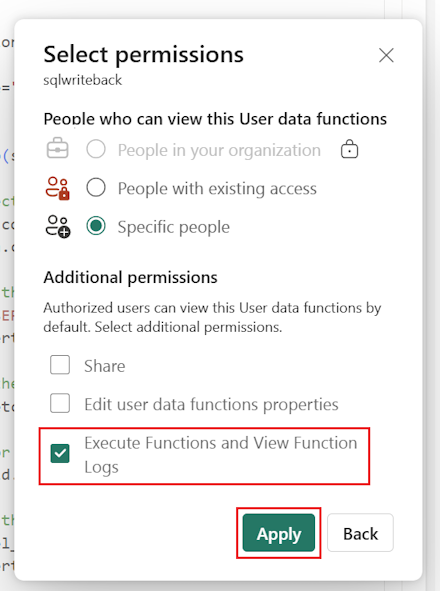Select the People with existing access radio button
This screenshot has width=440, height=591.
coord(96,187)
